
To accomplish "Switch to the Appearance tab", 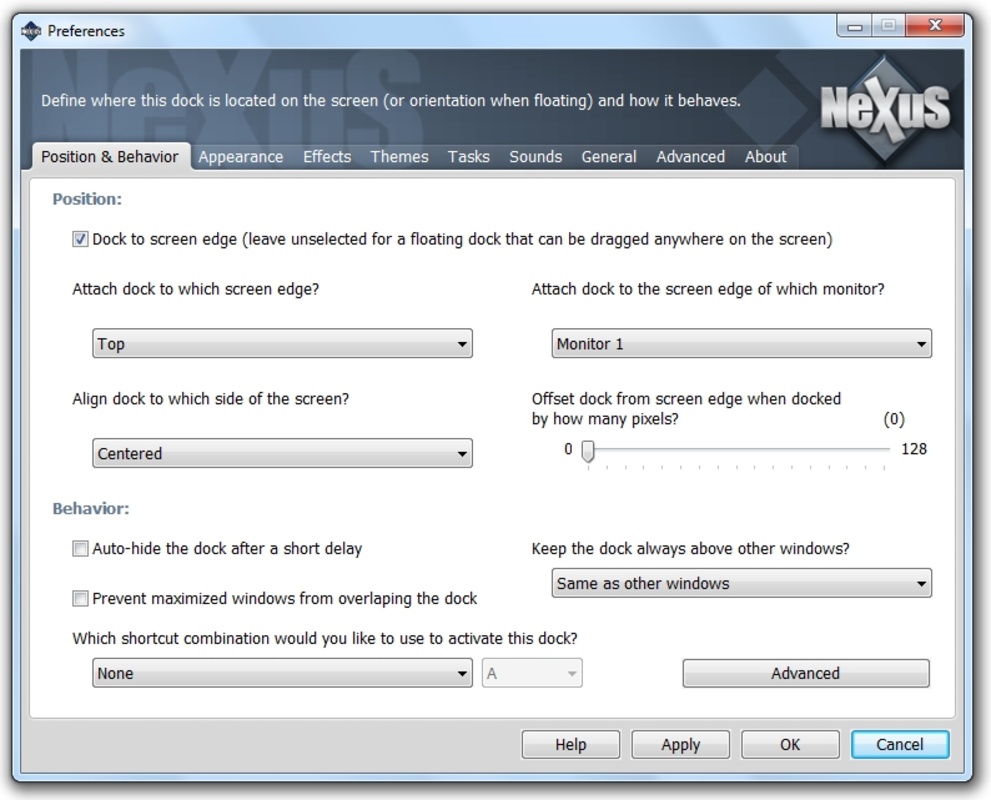I will [x=241, y=157].
